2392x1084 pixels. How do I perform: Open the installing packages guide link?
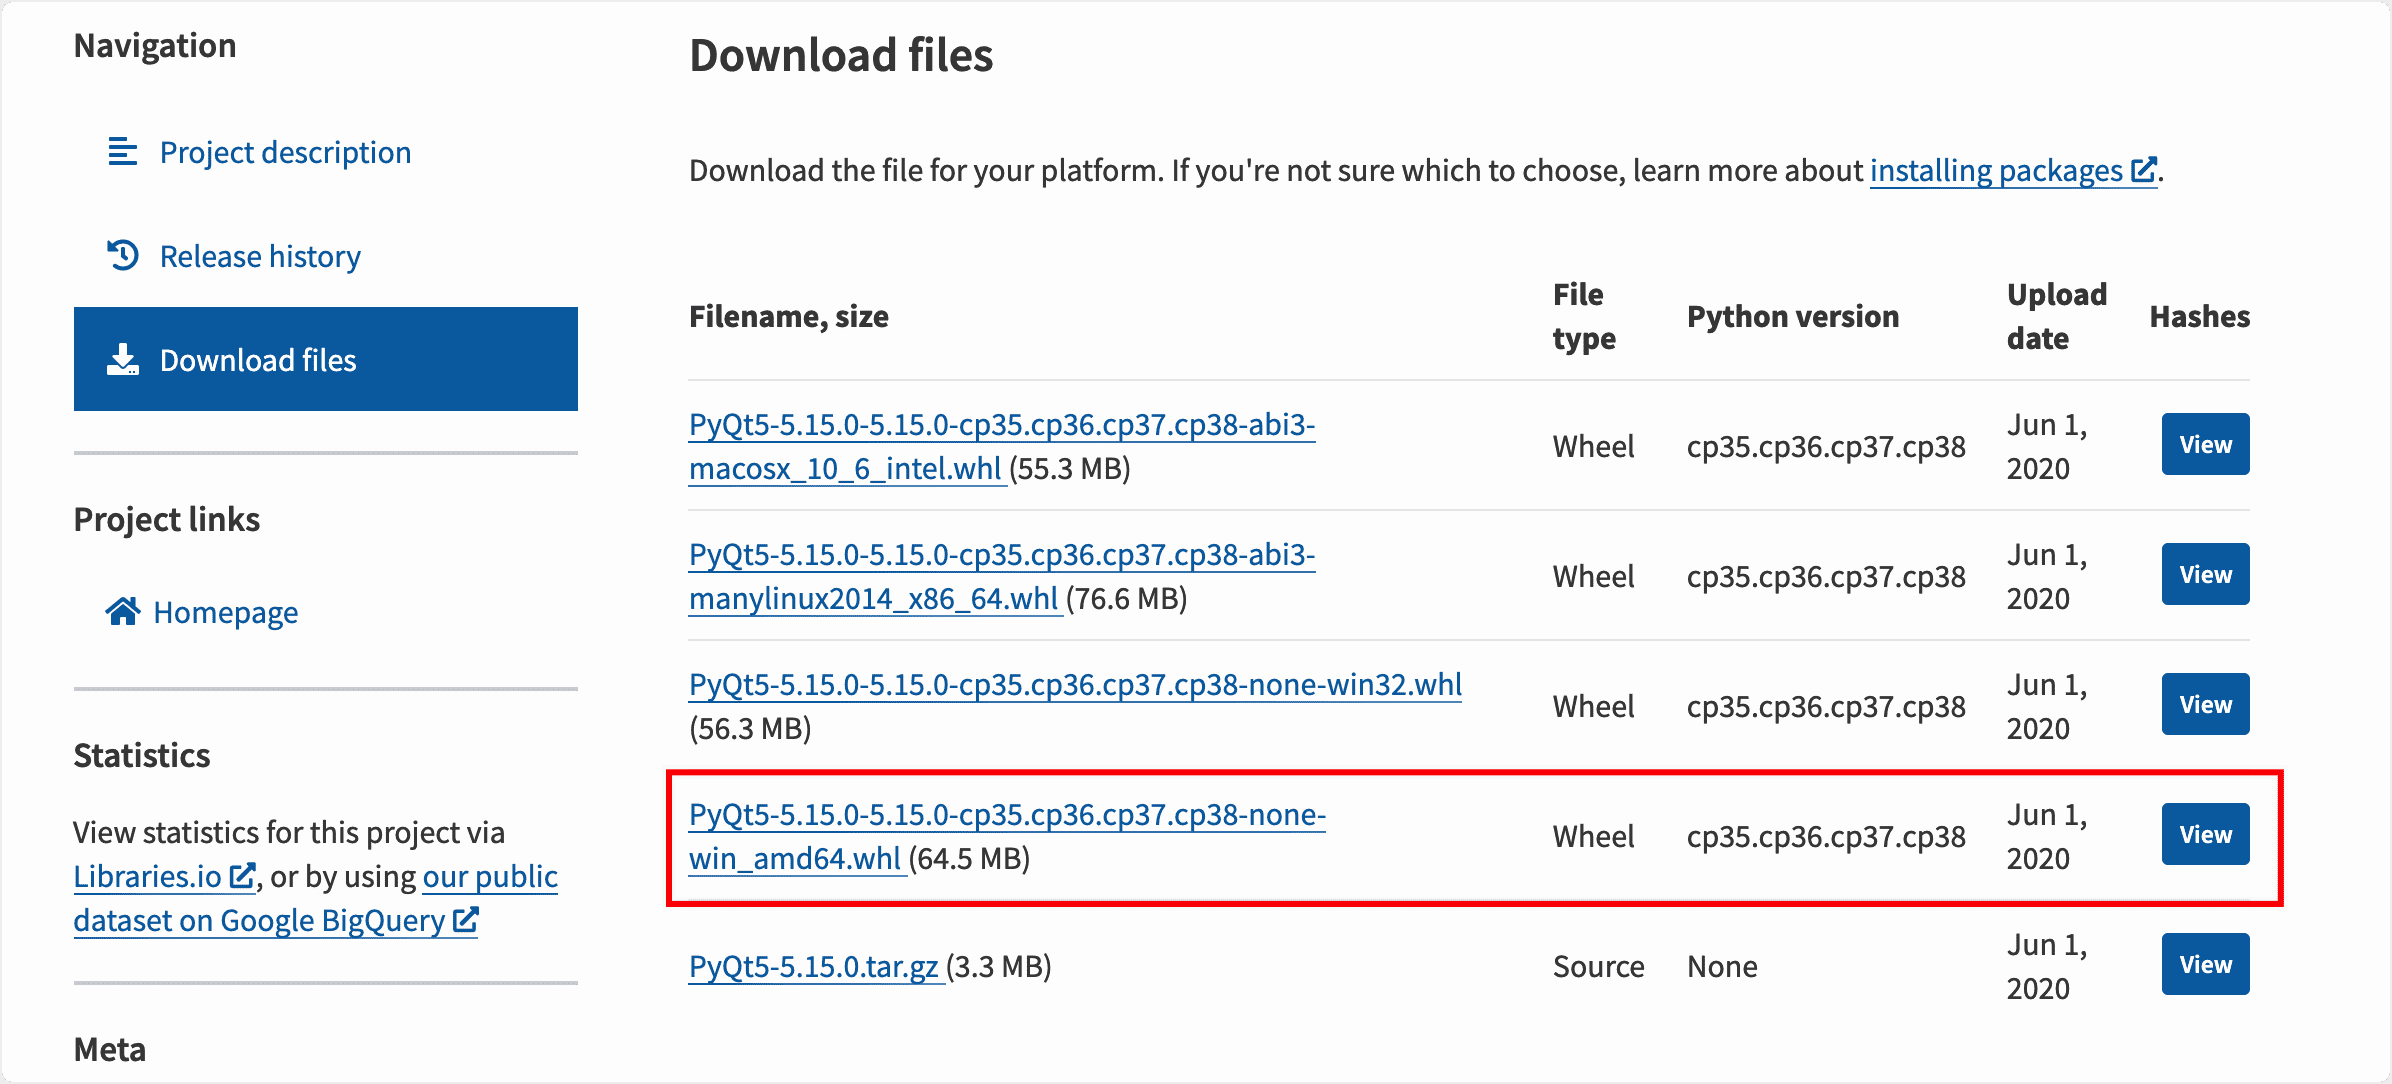pyautogui.click(x=1995, y=171)
